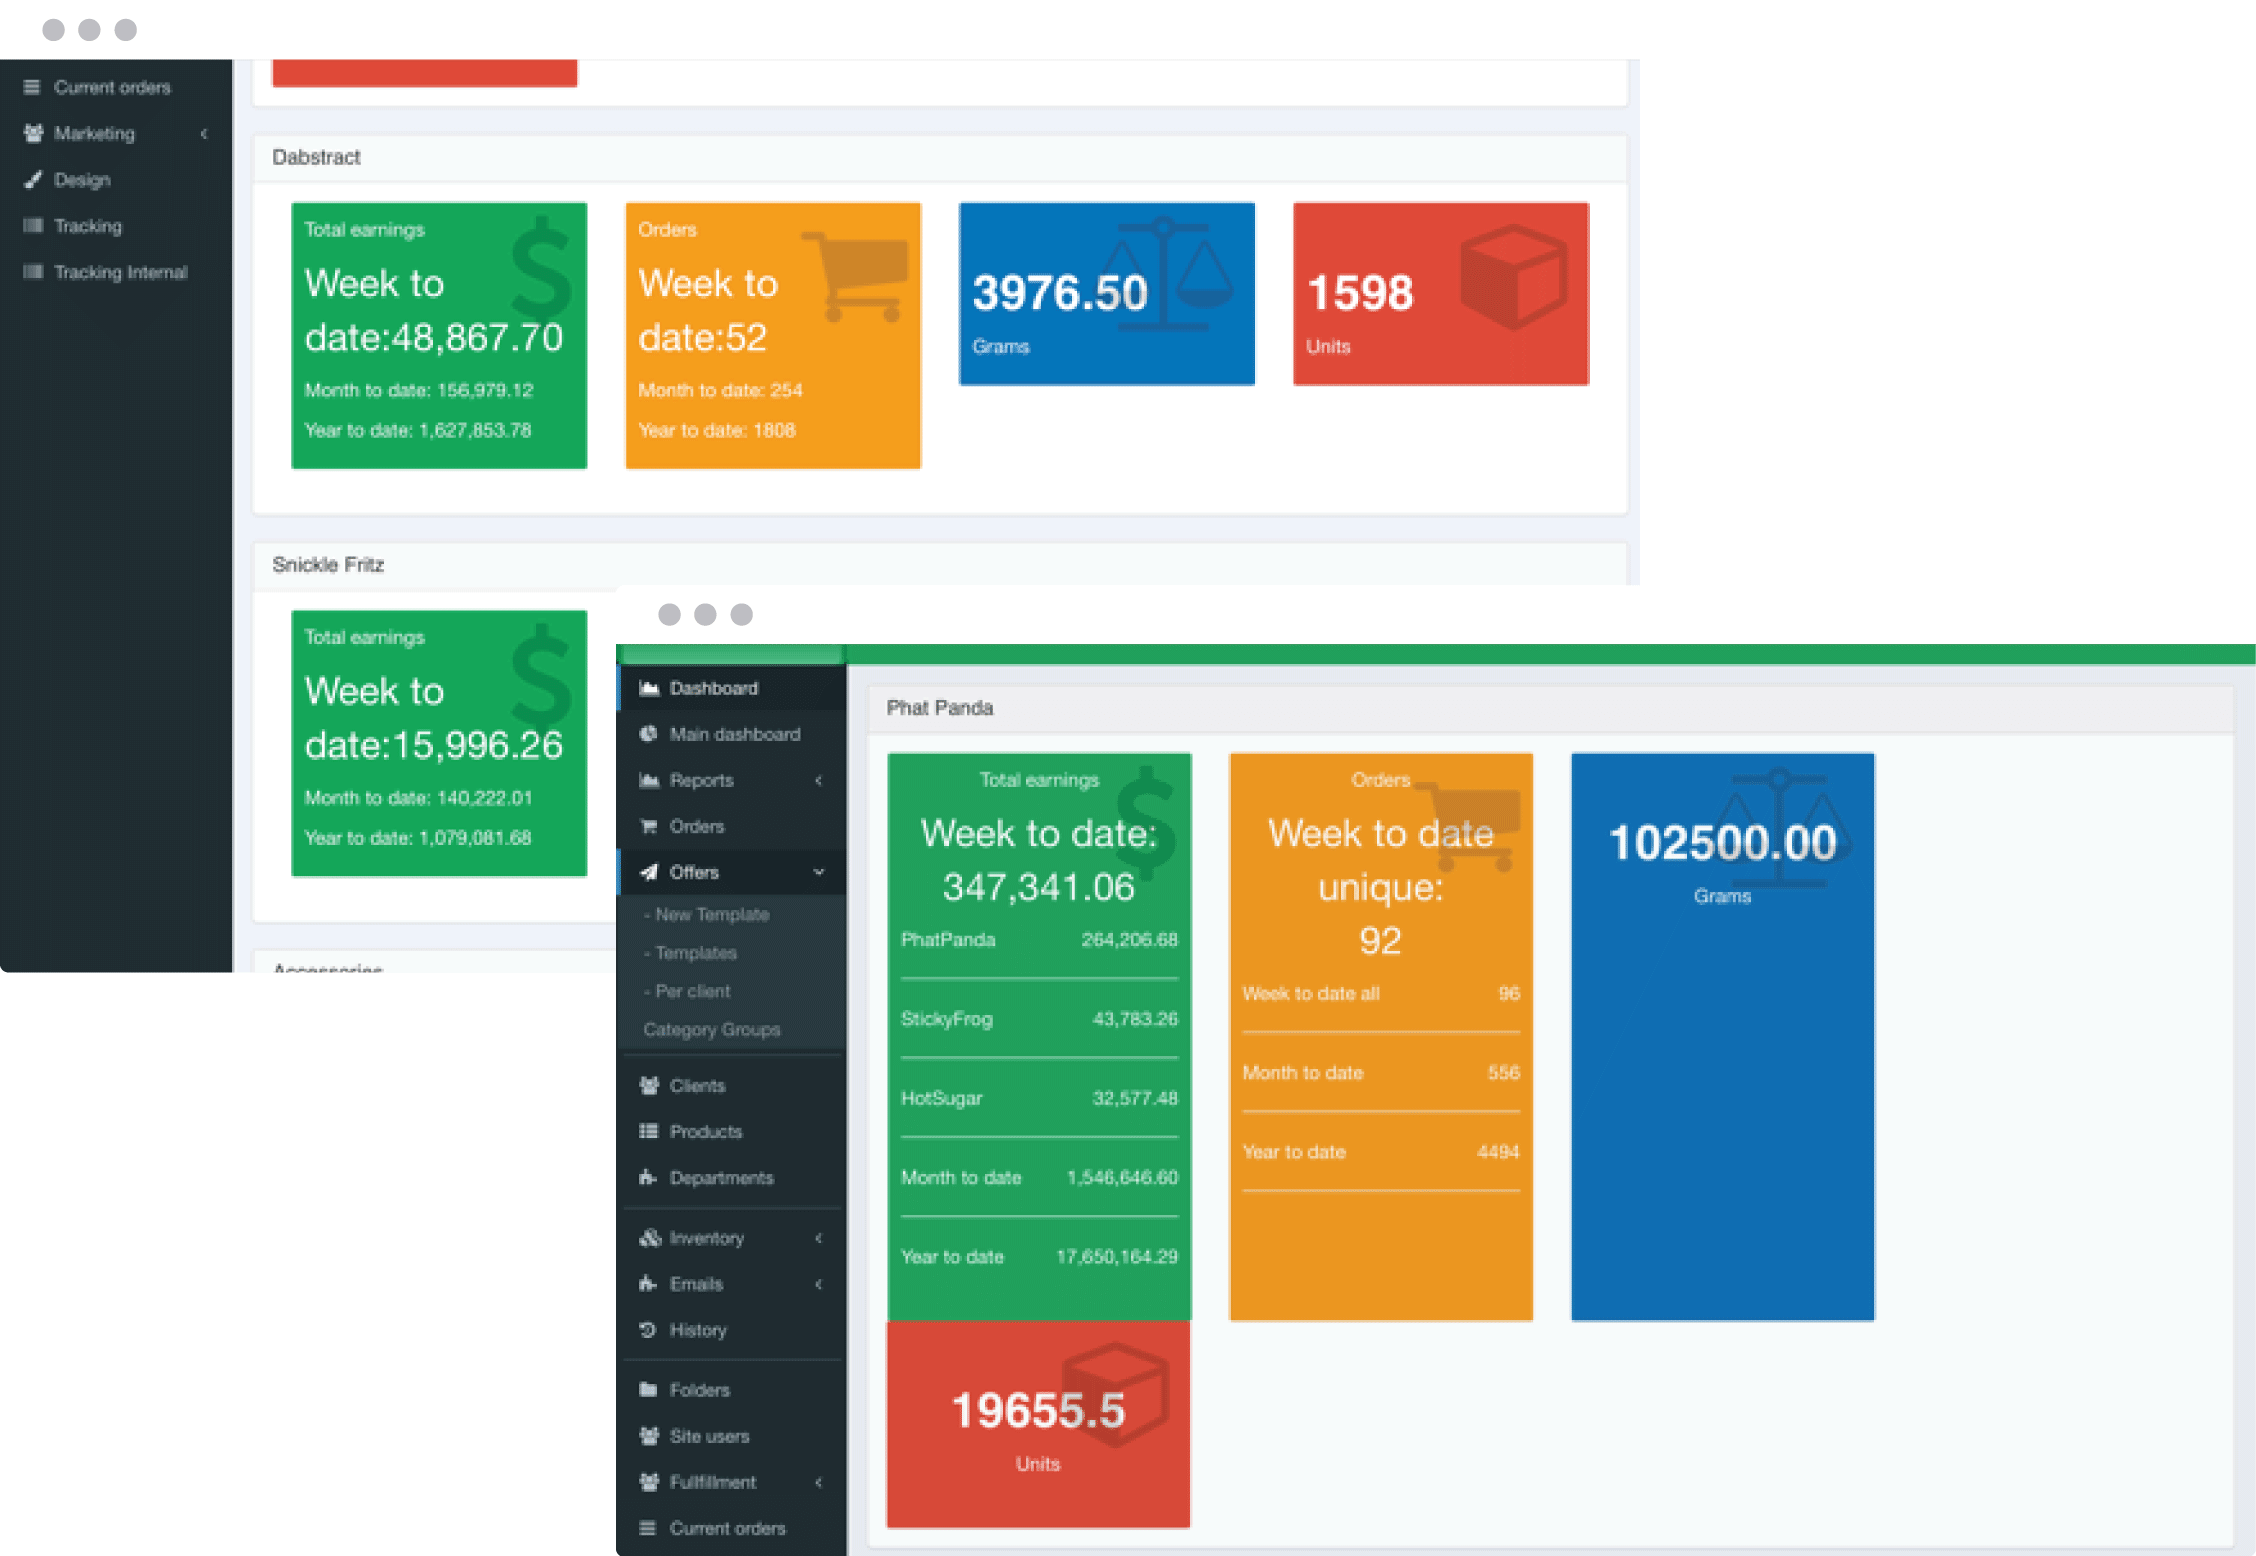The height and width of the screenshot is (1556, 2256).
Task: Expand the Reports submenu chevron
Action: coord(819,780)
